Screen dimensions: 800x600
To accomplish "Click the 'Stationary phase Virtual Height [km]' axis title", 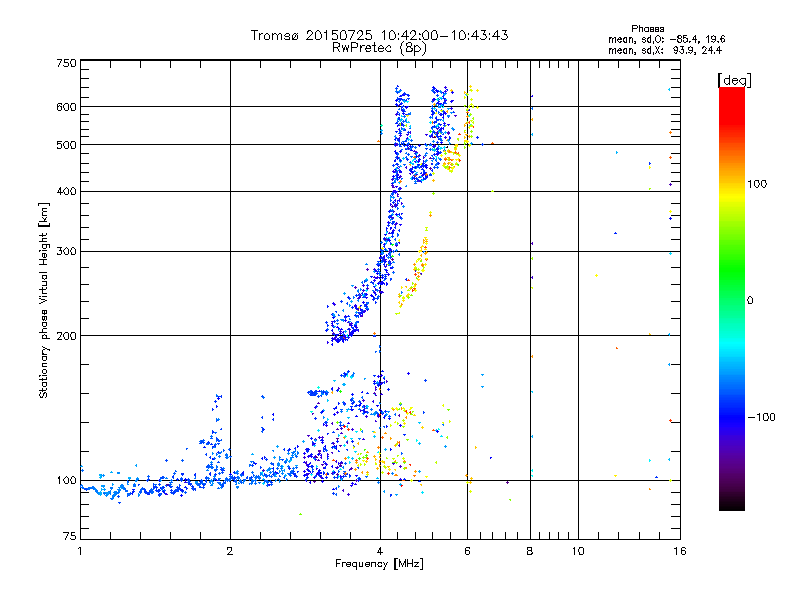I will pos(44,301).
